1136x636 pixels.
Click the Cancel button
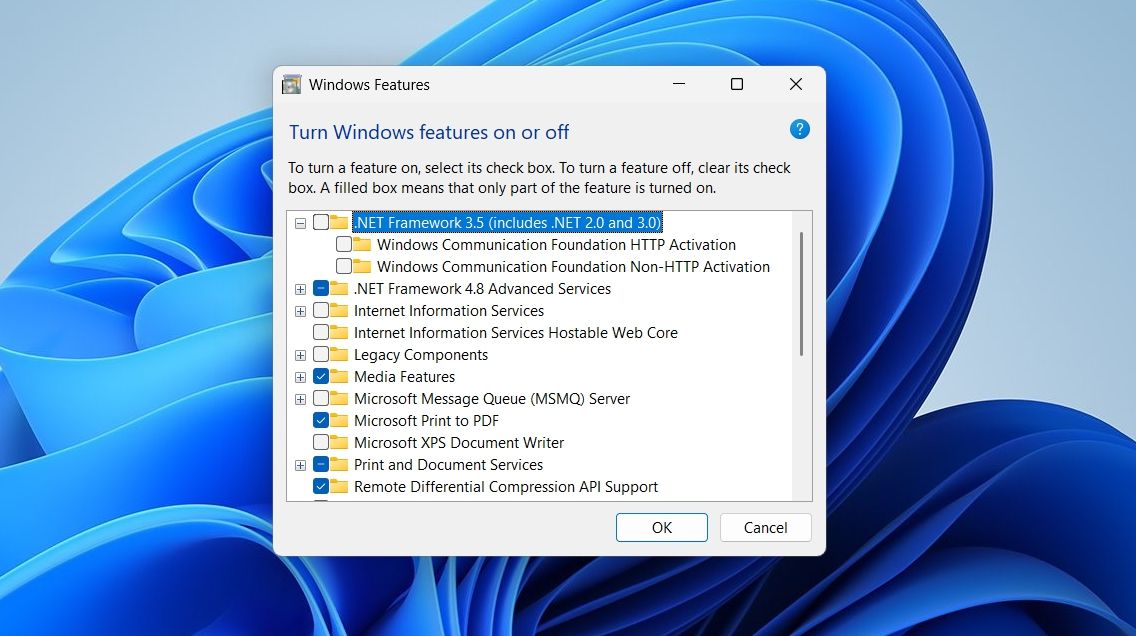[765, 527]
